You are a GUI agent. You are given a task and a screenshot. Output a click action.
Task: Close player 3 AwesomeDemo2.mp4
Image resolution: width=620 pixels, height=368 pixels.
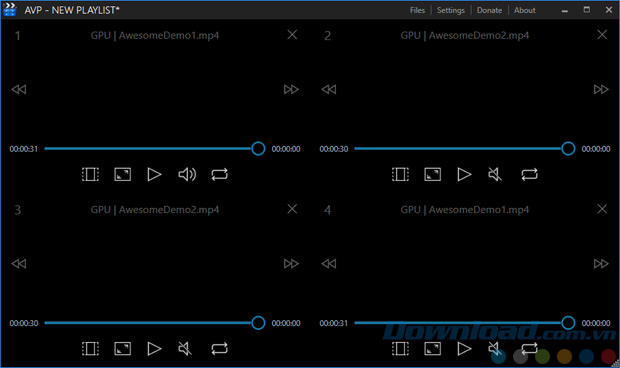[x=292, y=209]
